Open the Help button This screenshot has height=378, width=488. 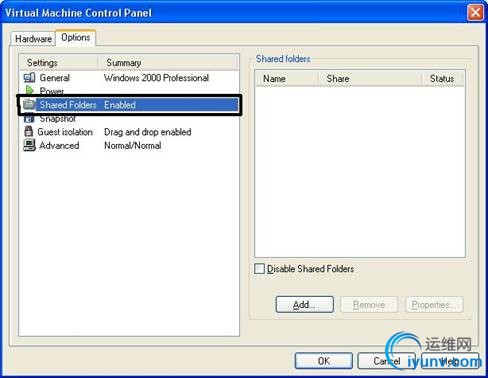point(449,361)
